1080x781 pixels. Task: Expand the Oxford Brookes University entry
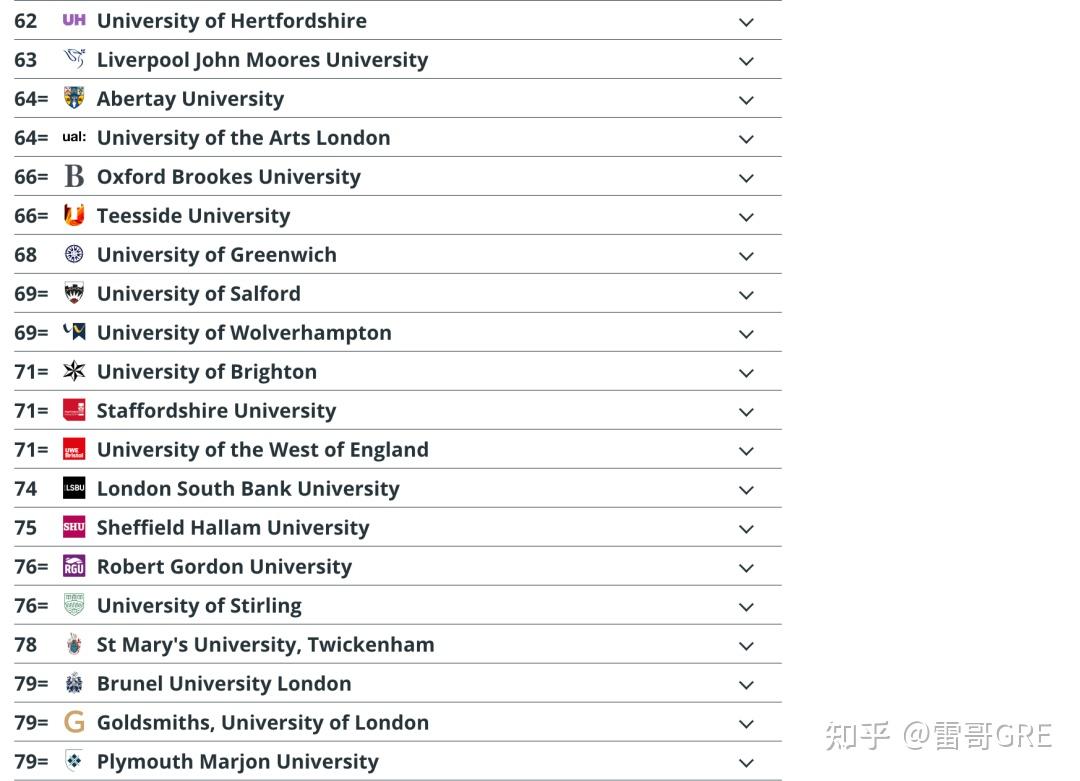746,177
